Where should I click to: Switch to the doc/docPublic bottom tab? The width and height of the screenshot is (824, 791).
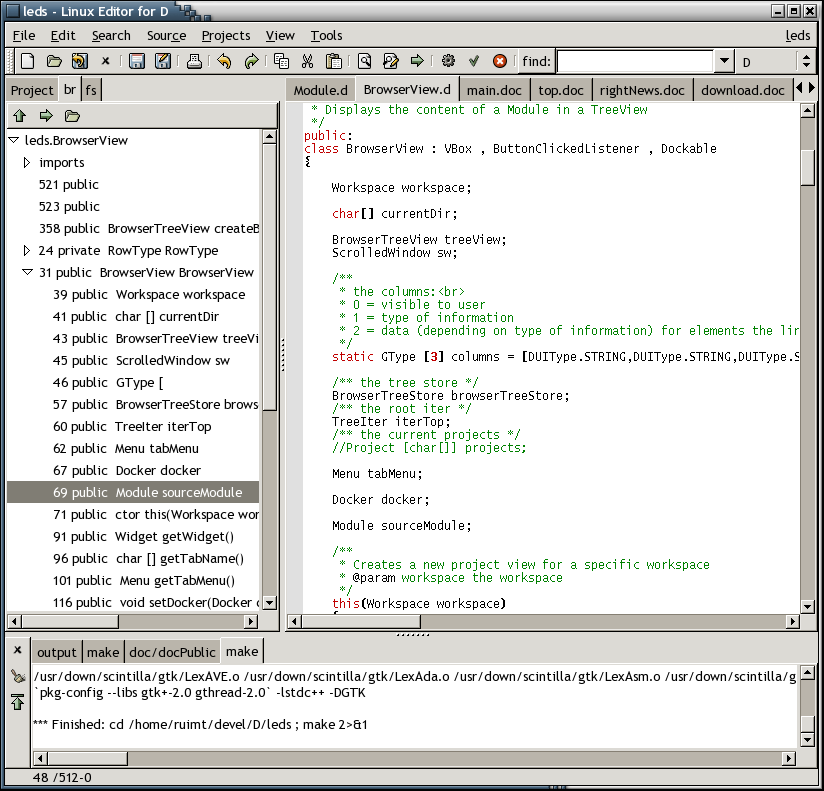[x=172, y=652]
